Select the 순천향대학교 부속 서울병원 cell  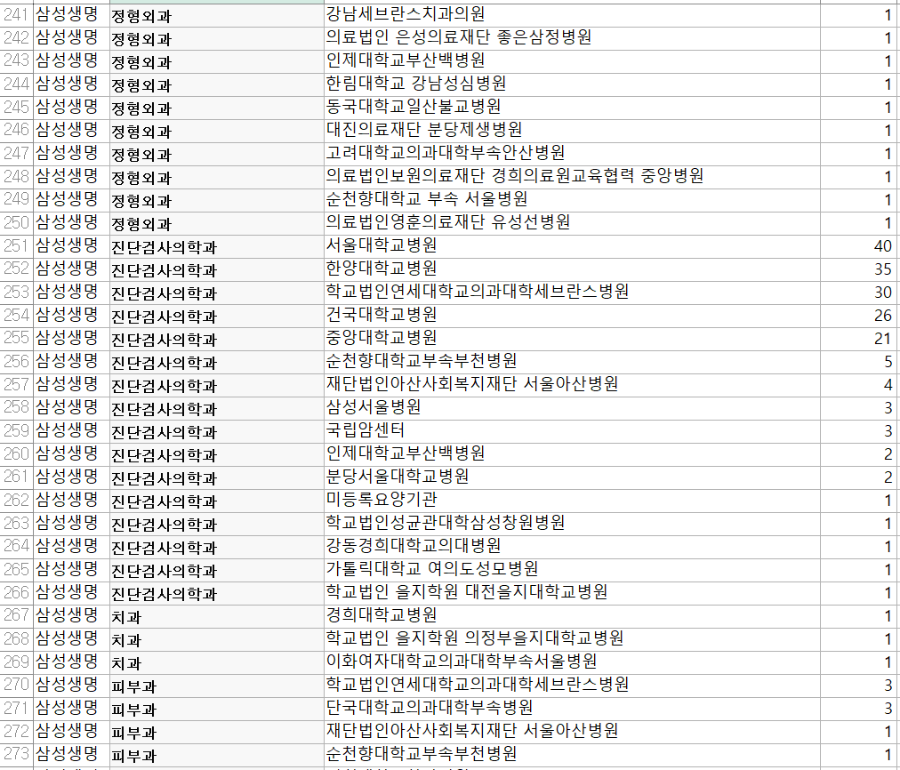pos(572,200)
